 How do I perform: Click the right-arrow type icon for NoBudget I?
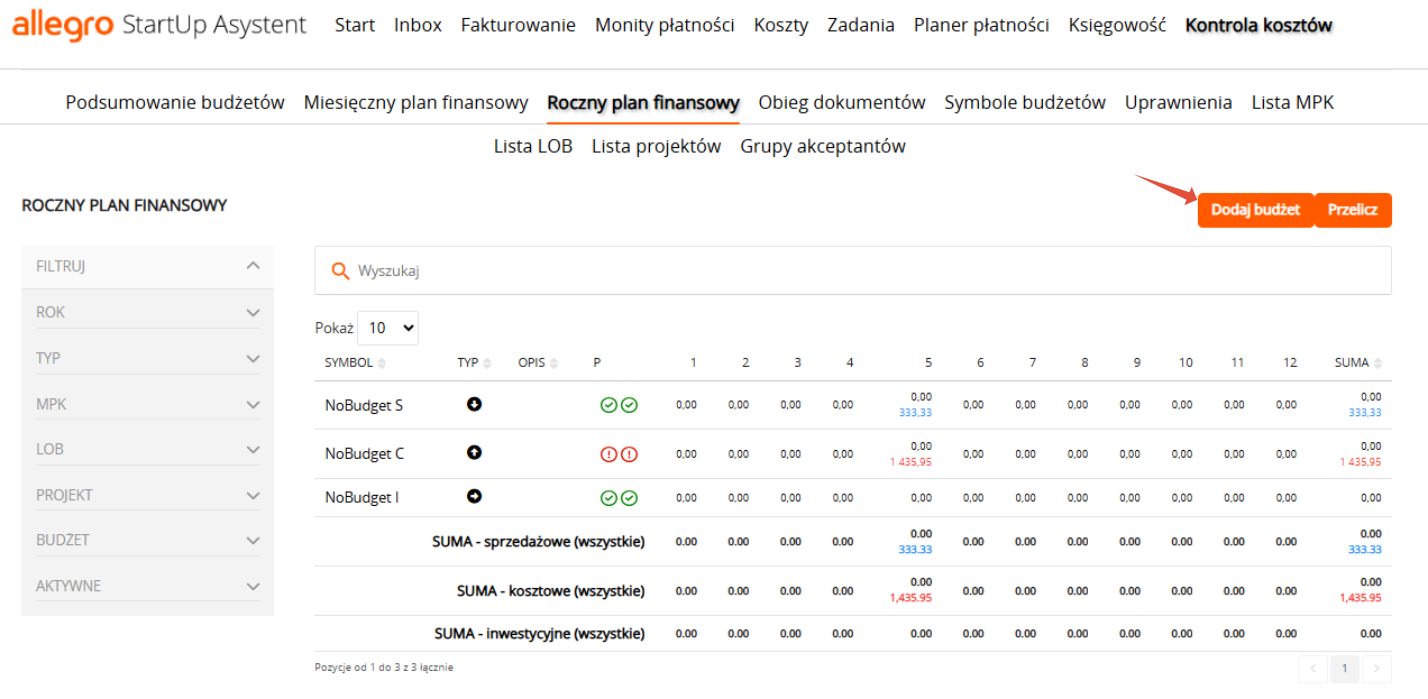click(x=475, y=496)
